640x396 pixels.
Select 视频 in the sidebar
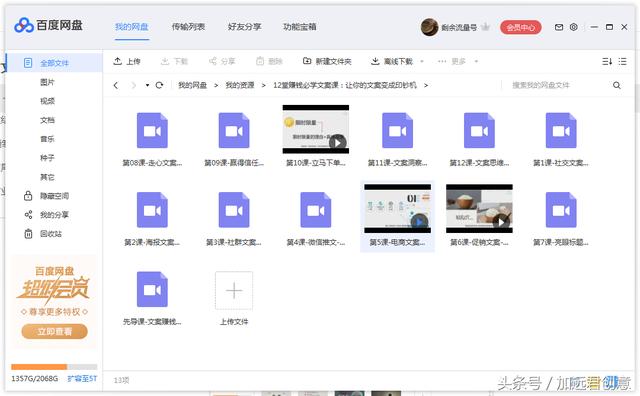47,101
